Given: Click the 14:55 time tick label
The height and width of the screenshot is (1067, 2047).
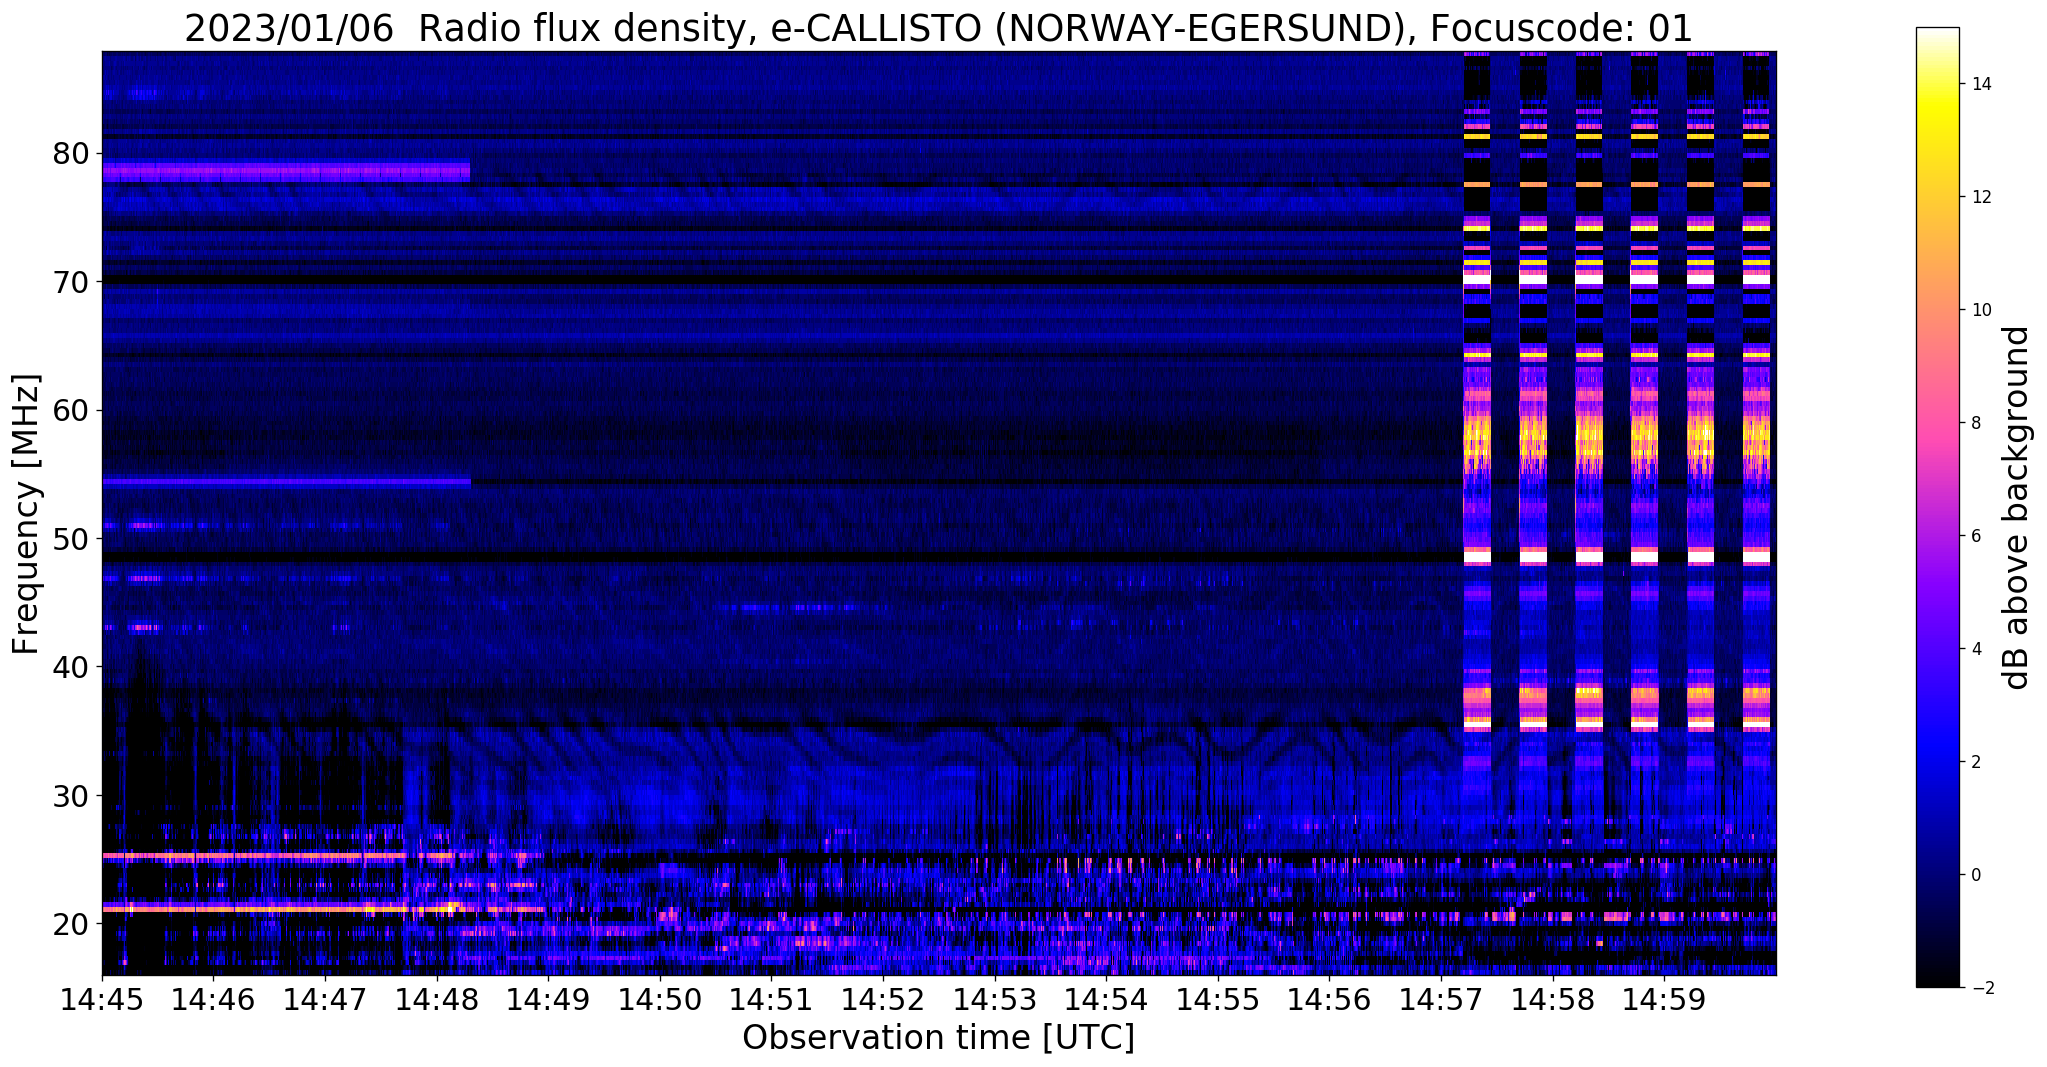Looking at the screenshot, I should [x=1218, y=999].
